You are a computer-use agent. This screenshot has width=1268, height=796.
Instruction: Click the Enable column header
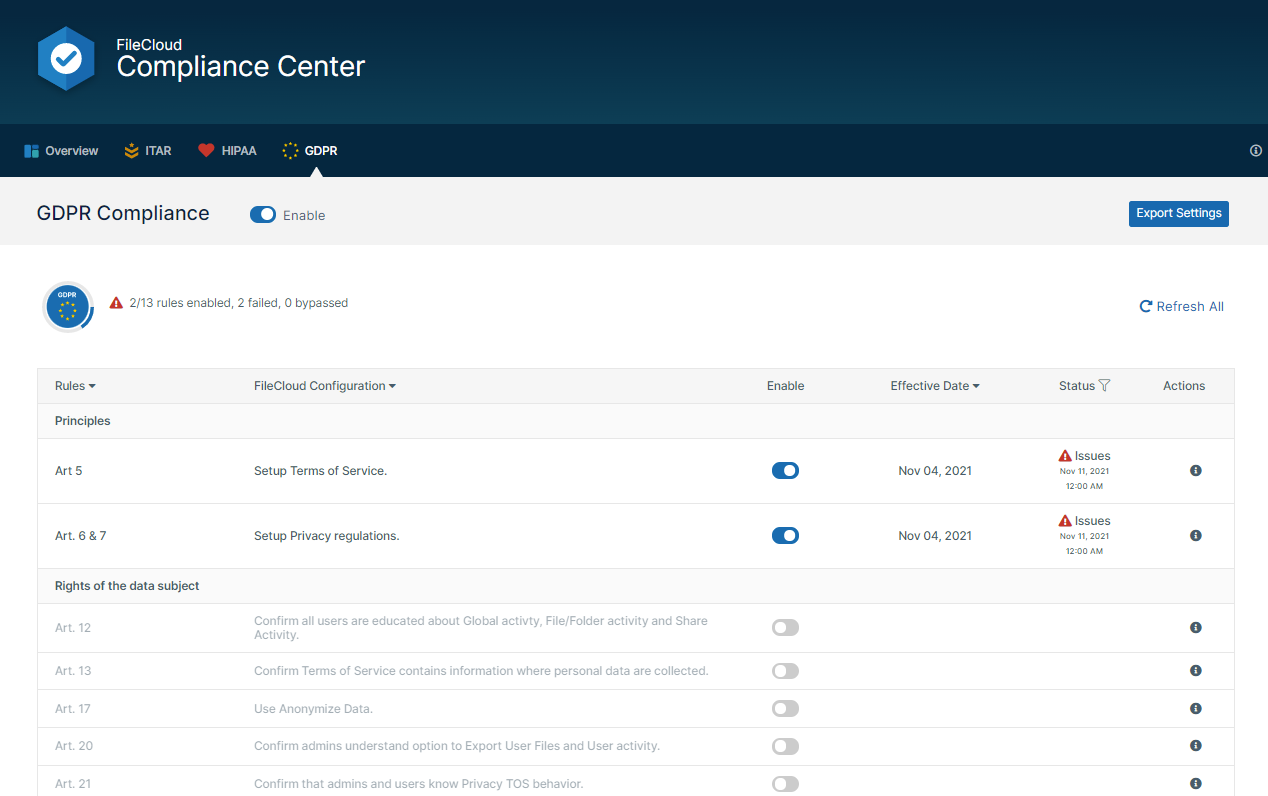tap(786, 386)
